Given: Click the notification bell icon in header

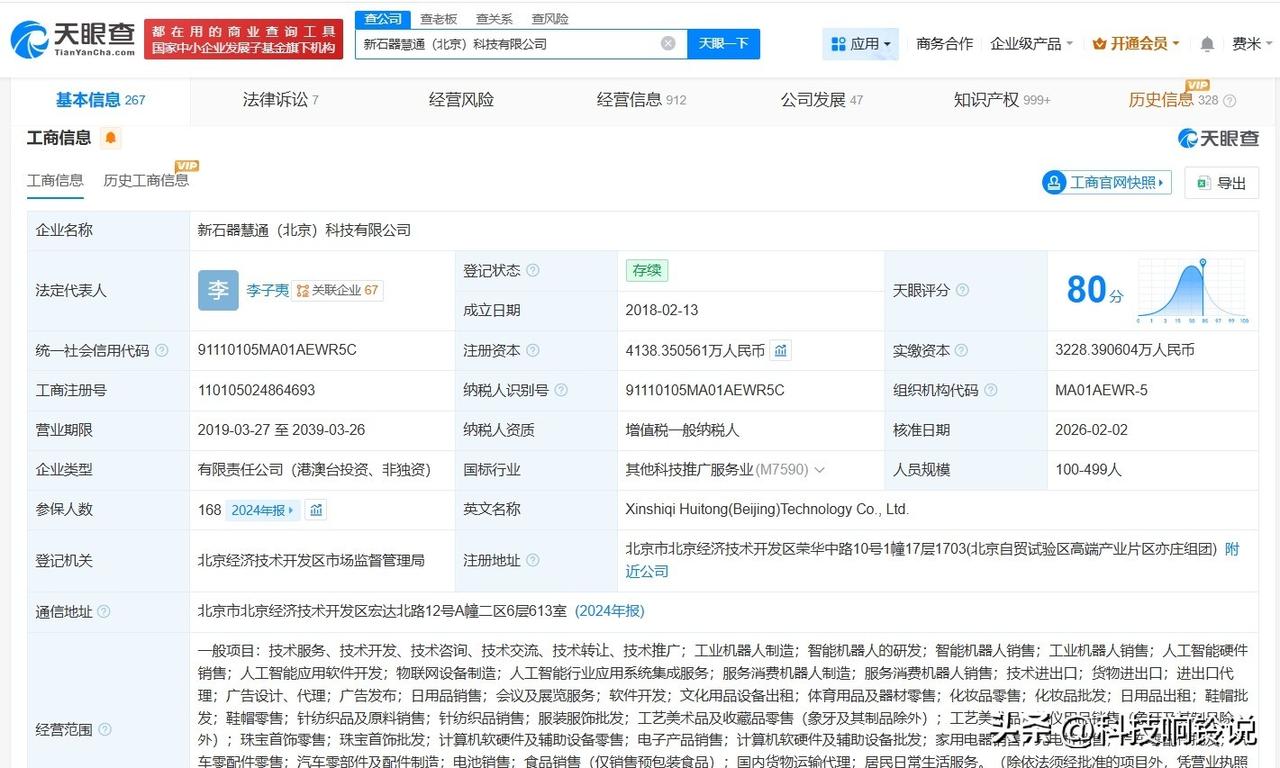Looking at the screenshot, I should pyautogui.click(x=1207, y=44).
